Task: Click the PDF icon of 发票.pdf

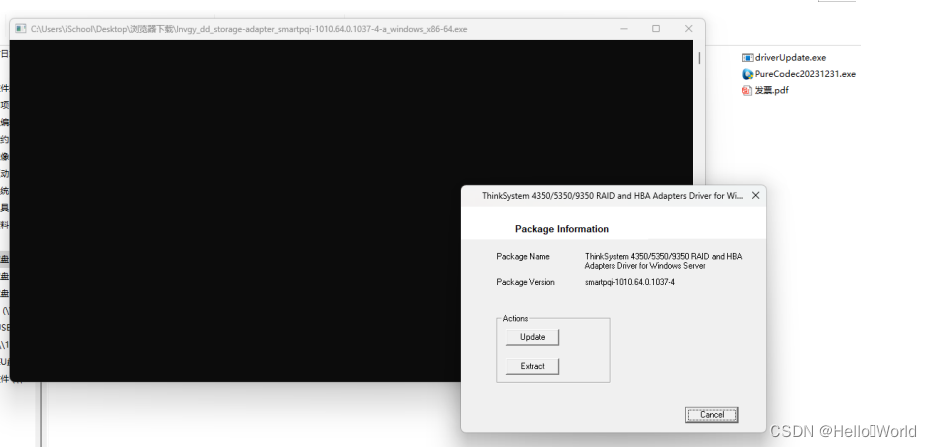Action: click(x=747, y=90)
